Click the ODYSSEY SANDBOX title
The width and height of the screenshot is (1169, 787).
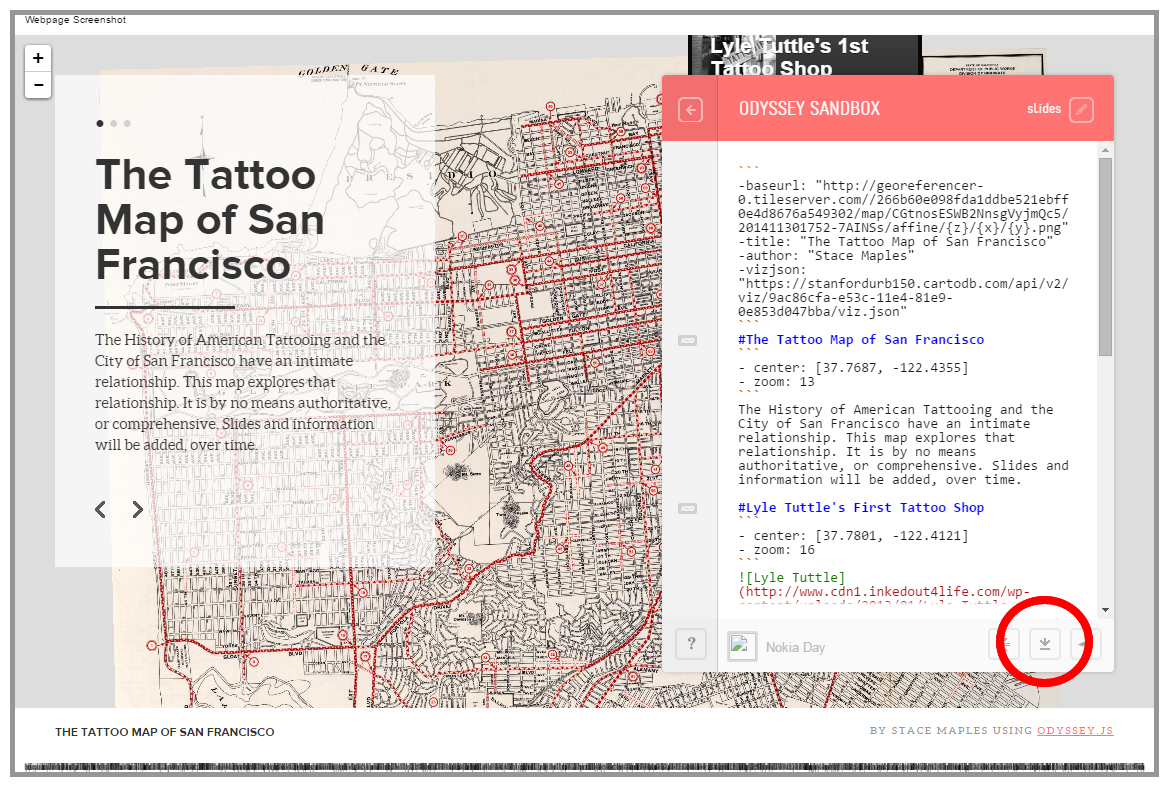(x=809, y=109)
